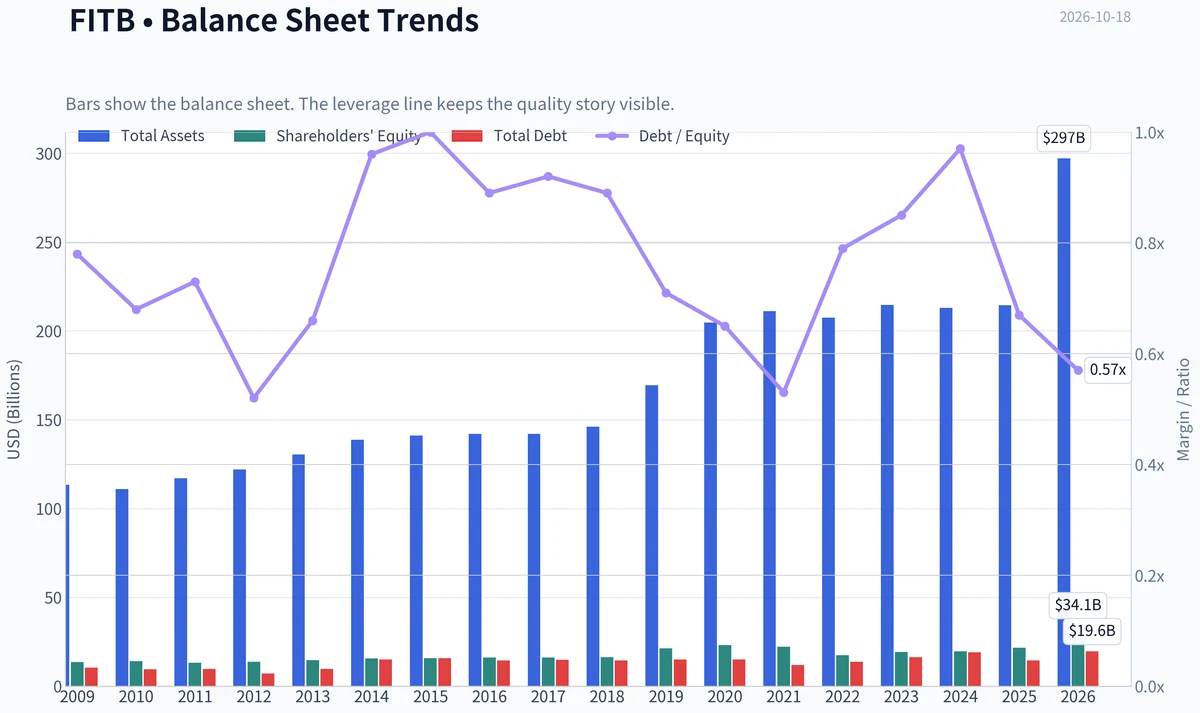This screenshot has width=1200, height=713.
Task: Select the 2019 Total Assets bar
Action: [x=651, y=535]
